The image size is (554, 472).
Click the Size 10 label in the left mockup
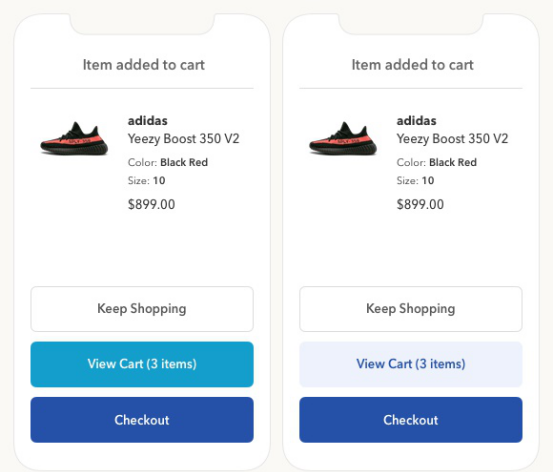tap(147, 181)
